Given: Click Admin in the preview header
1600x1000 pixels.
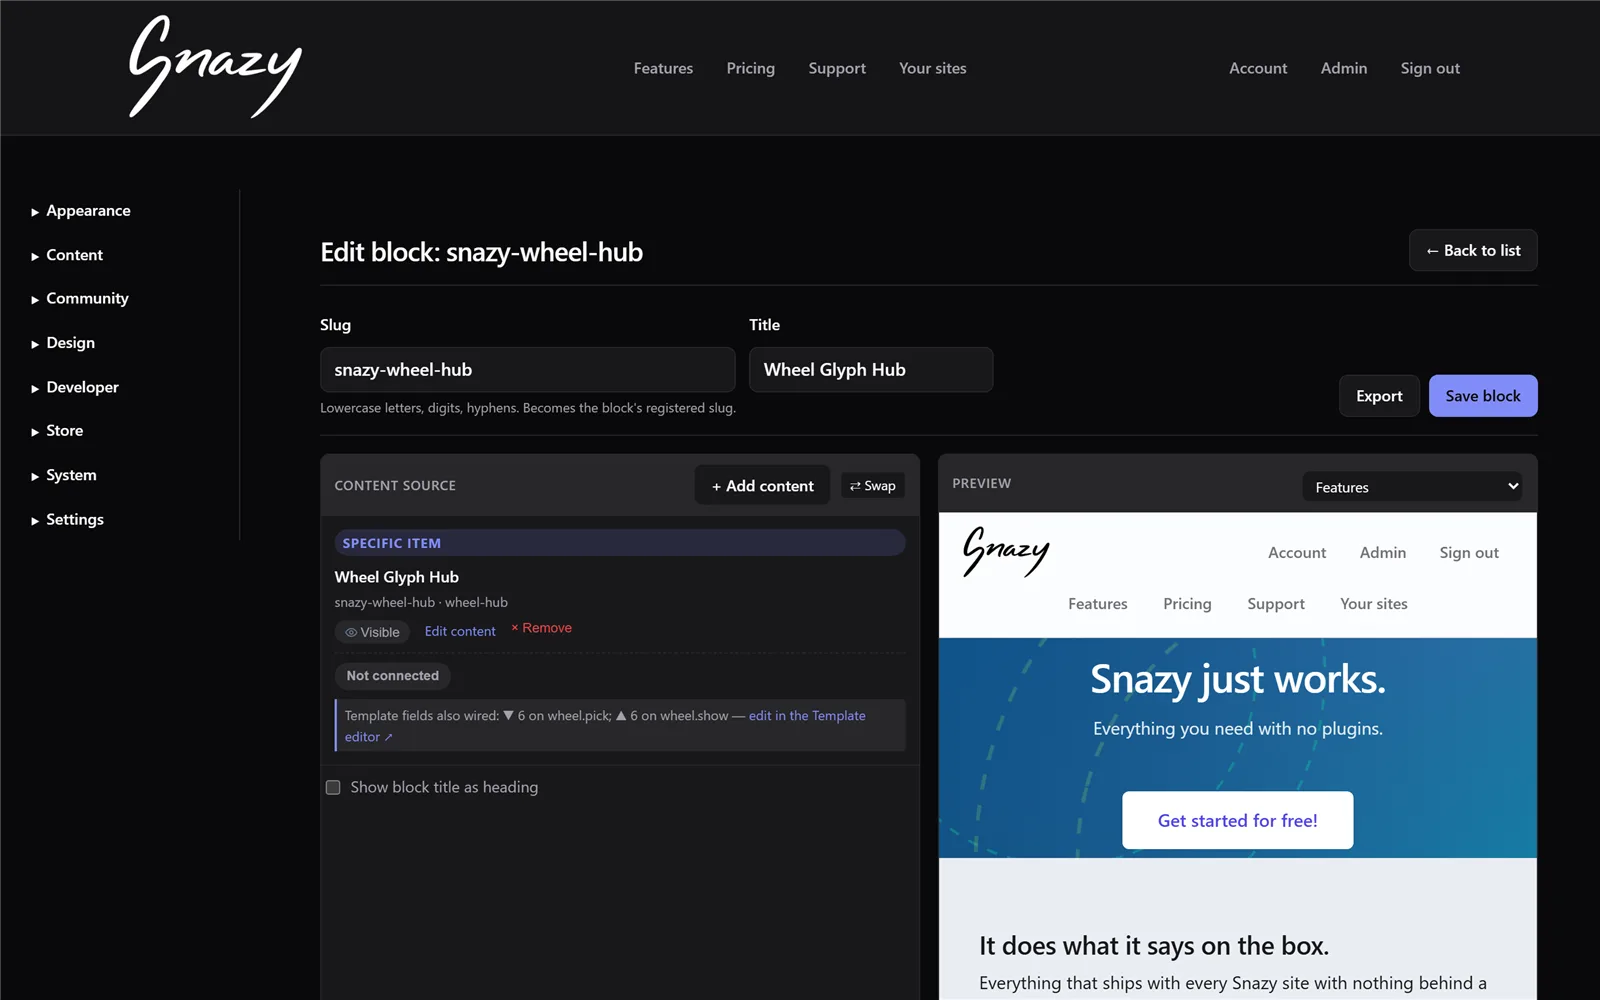Looking at the screenshot, I should click(x=1383, y=553).
